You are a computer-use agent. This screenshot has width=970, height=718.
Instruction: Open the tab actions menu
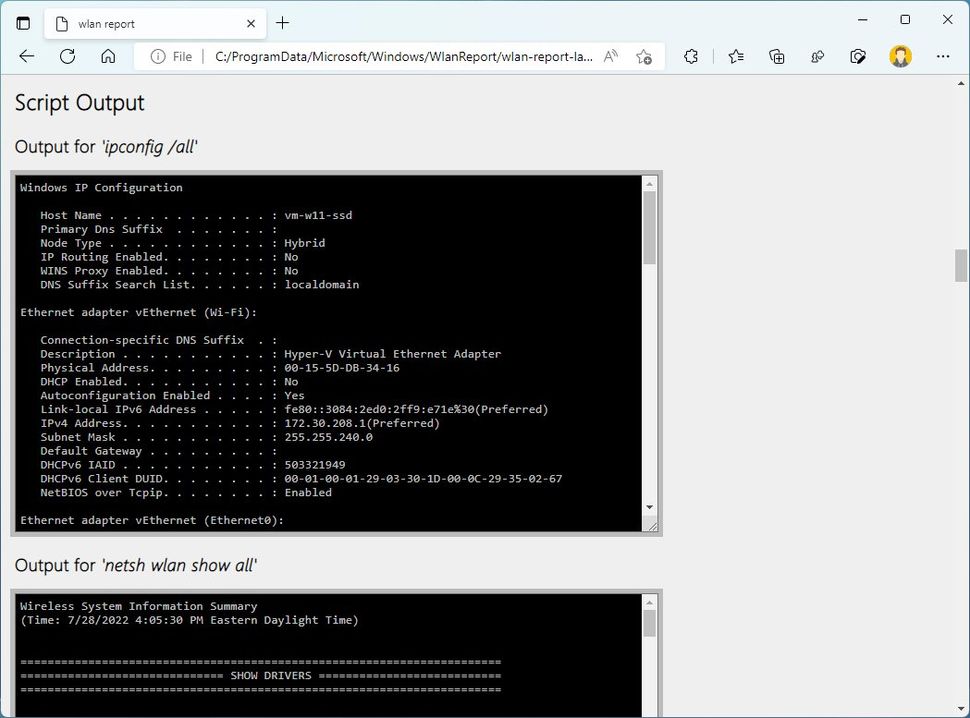click(x=22, y=22)
